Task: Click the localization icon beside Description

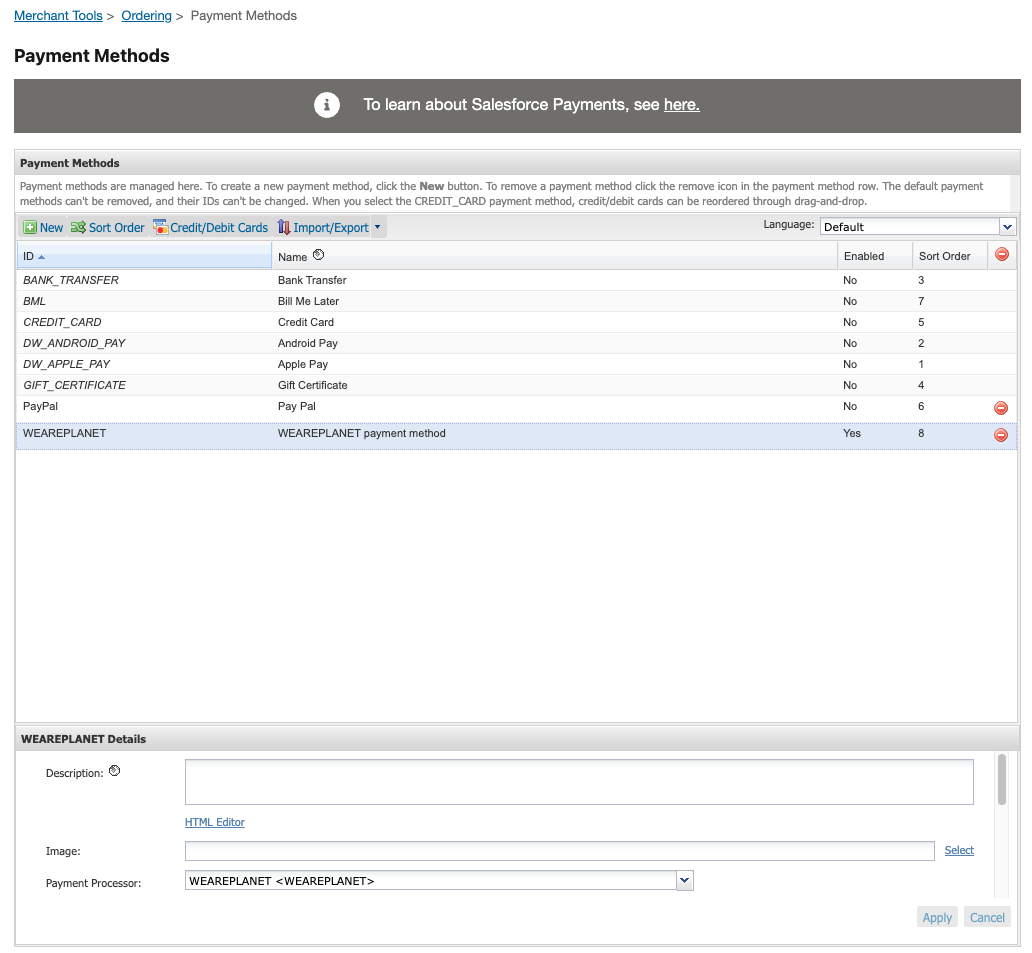Action: pos(114,771)
